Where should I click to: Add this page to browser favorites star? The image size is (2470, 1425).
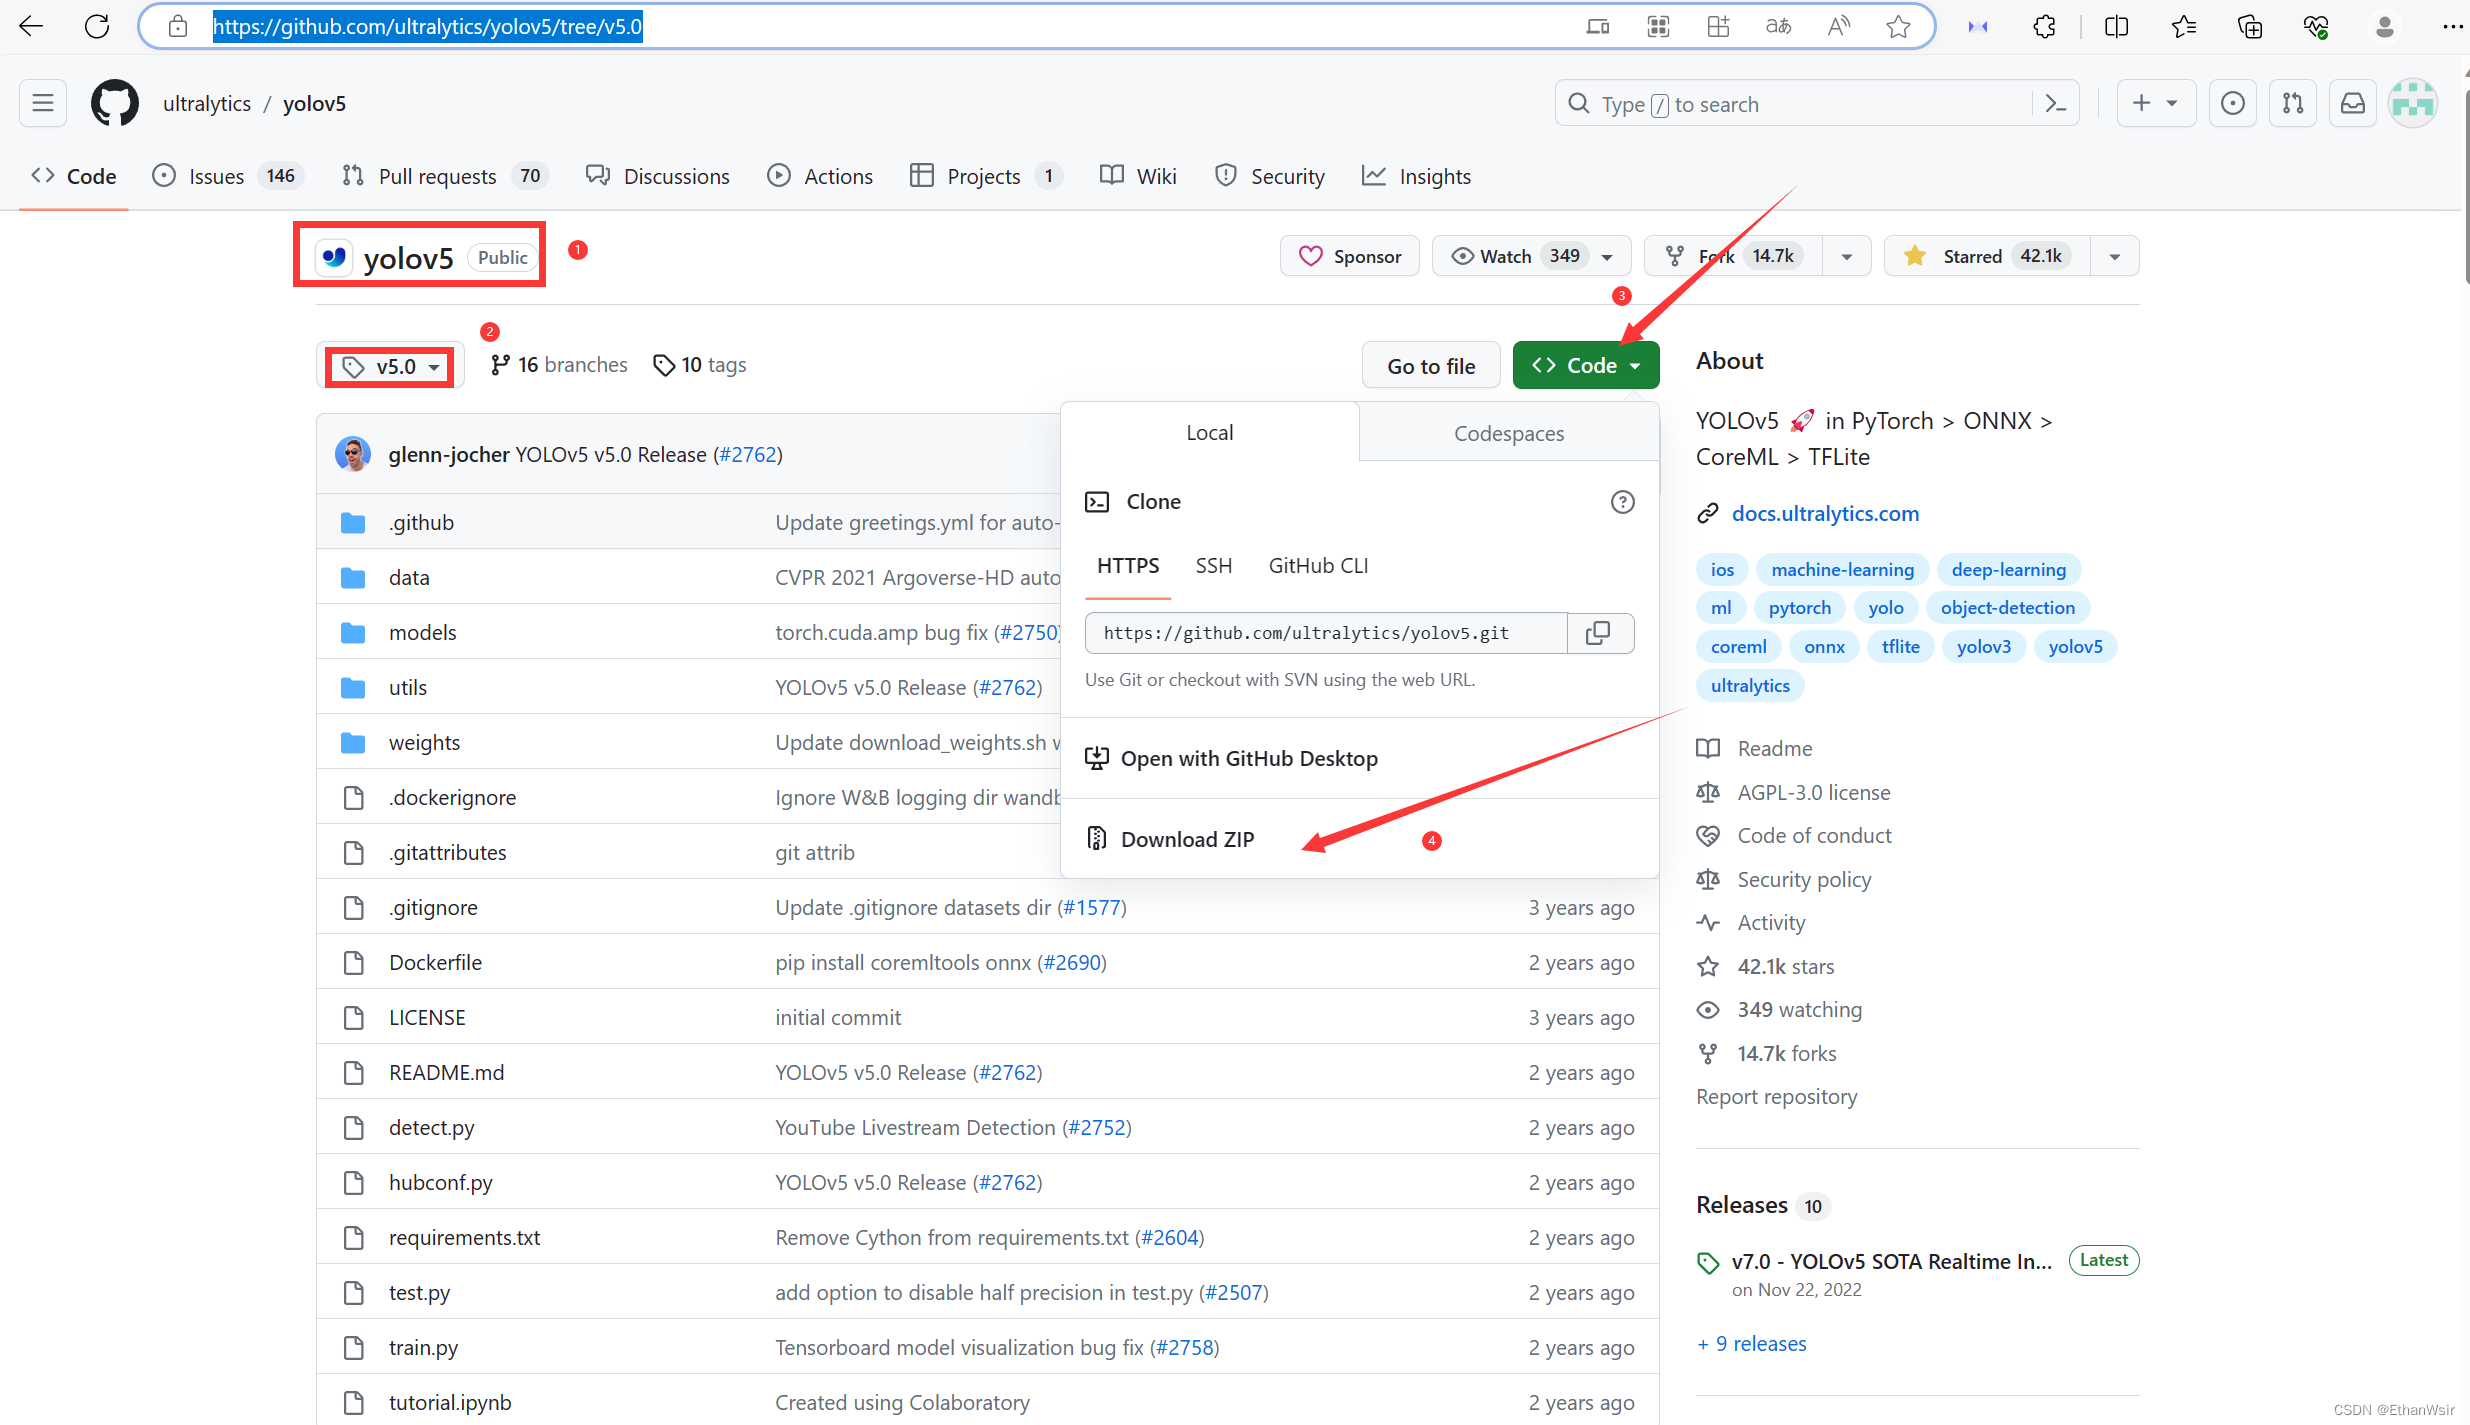(x=1898, y=26)
